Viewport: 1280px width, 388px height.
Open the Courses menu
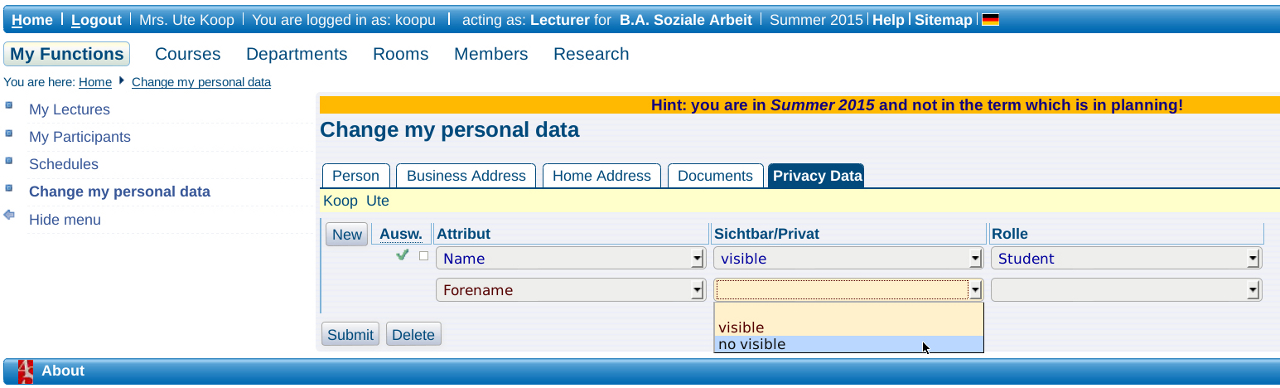click(x=188, y=54)
